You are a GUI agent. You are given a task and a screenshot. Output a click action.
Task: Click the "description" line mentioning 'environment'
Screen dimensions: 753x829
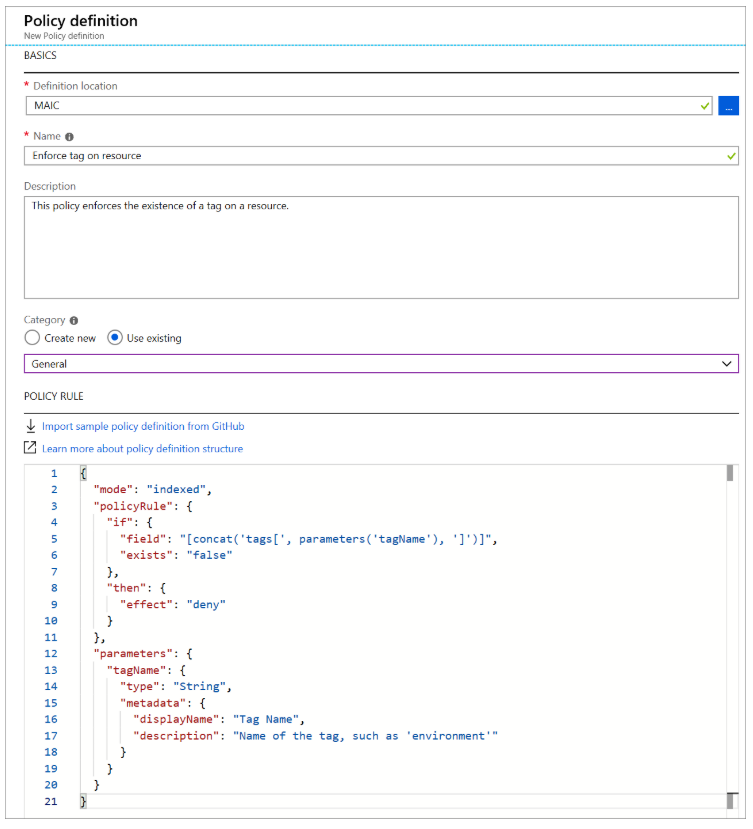pyautogui.click(x=316, y=736)
